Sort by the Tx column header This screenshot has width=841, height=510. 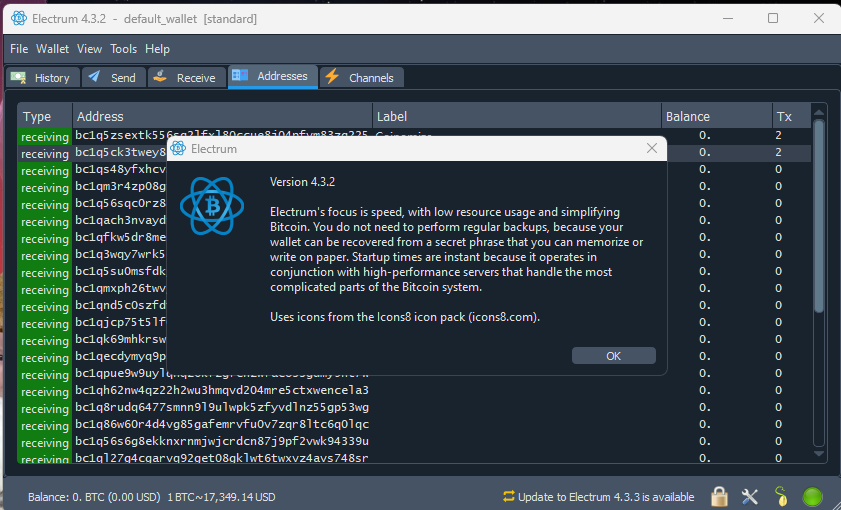pyautogui.click(x=792, y=116)
